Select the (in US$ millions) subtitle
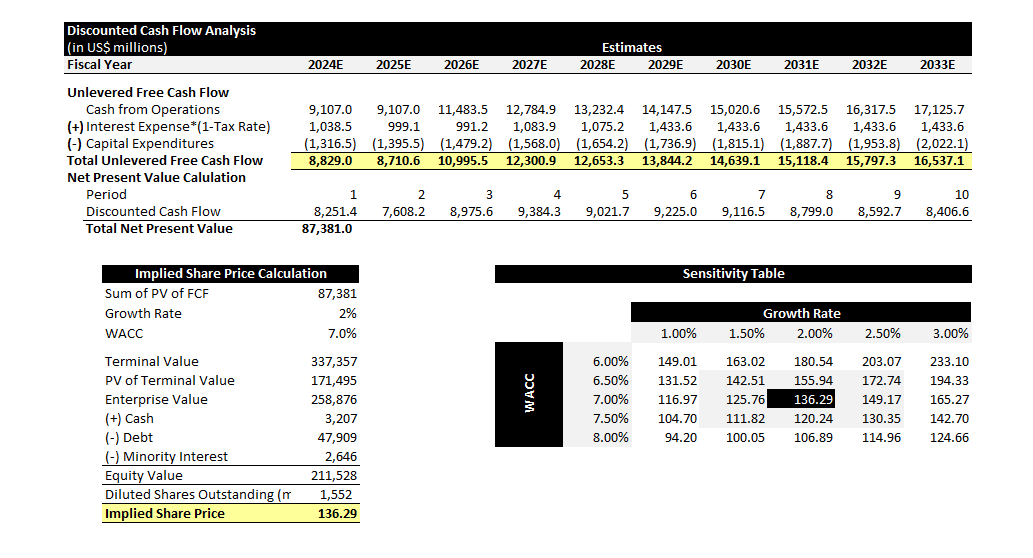This screenshot has width=1033, height=558. click(x=117, y=47)
